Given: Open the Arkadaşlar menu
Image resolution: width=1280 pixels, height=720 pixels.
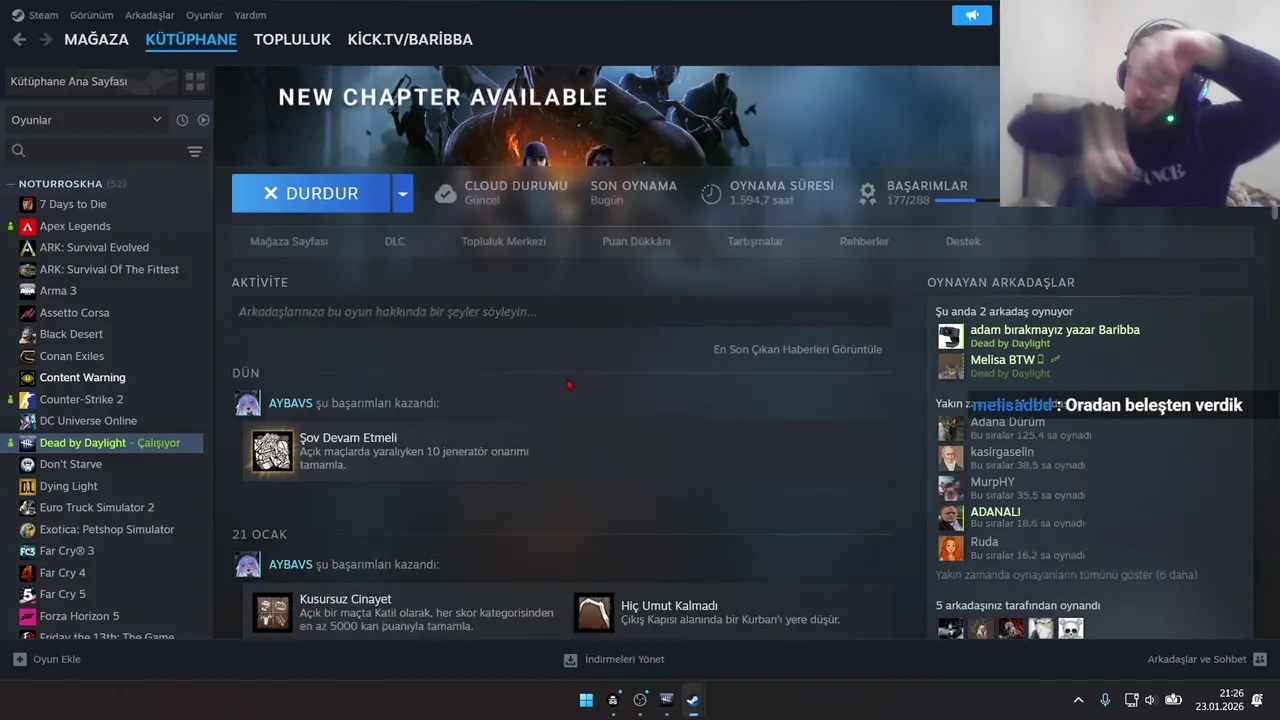Looking at the screenshot, I should pos(149,15).
